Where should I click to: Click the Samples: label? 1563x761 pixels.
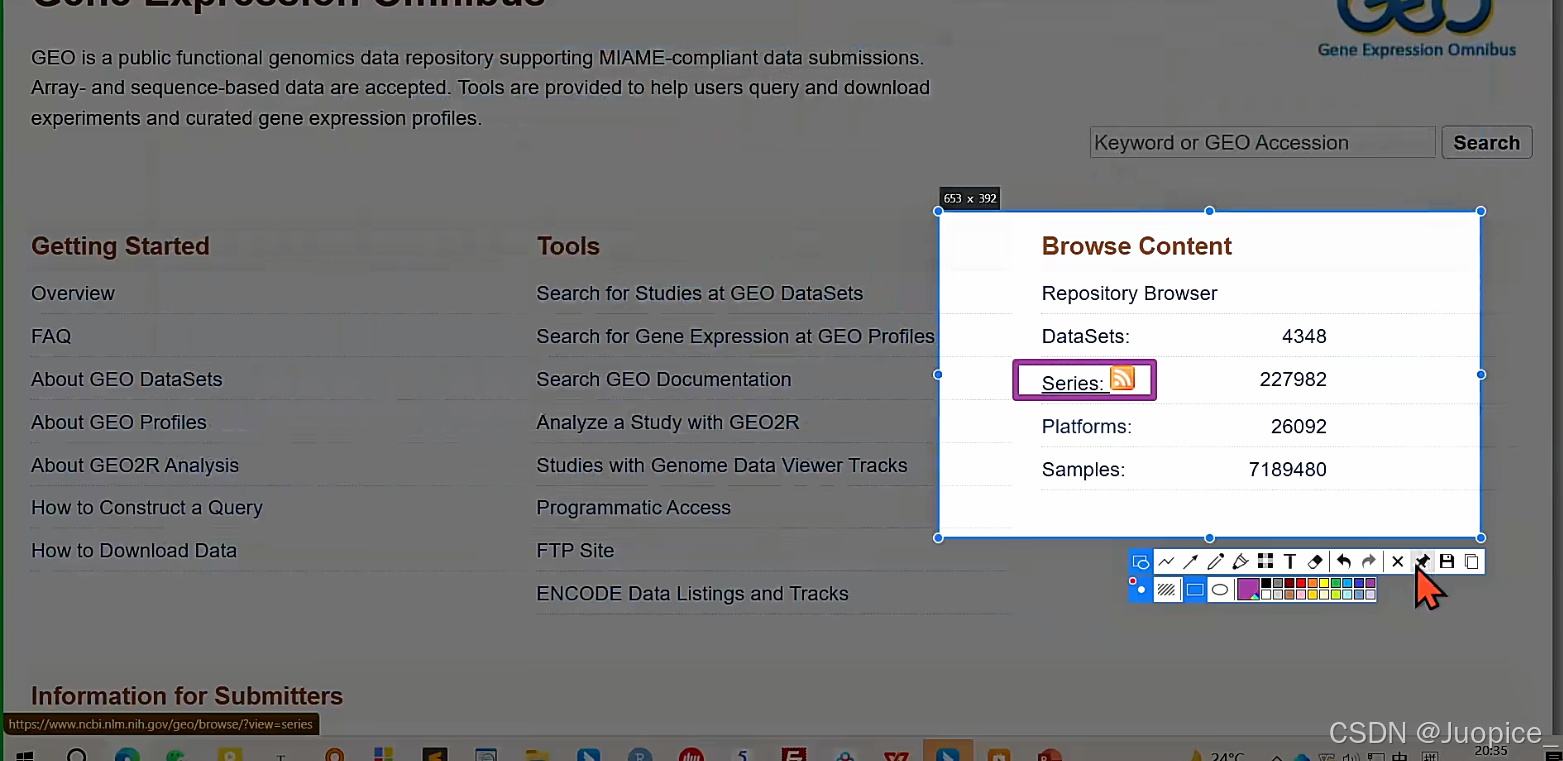(1083, 469)
